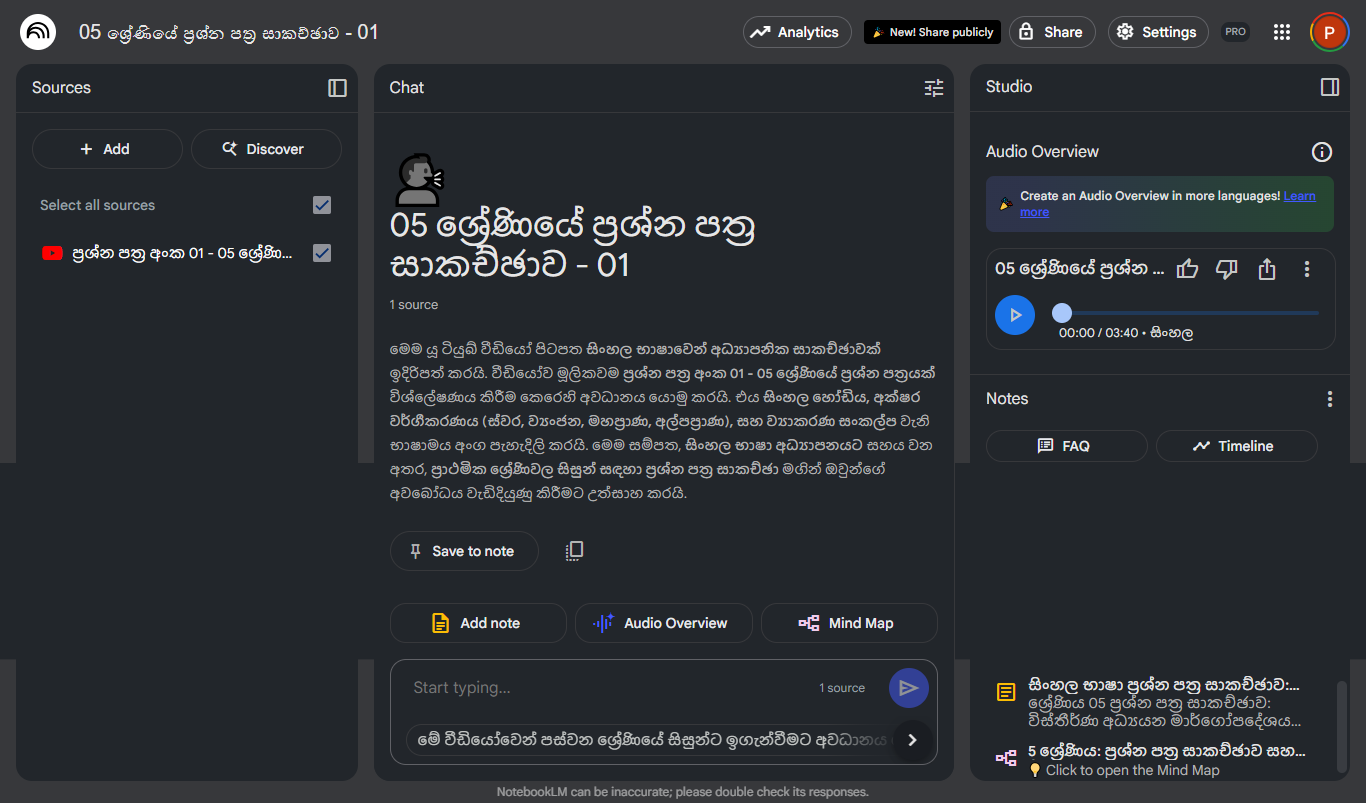
Task: Click the Google apps grid icon
Action: coord(1282,31)
